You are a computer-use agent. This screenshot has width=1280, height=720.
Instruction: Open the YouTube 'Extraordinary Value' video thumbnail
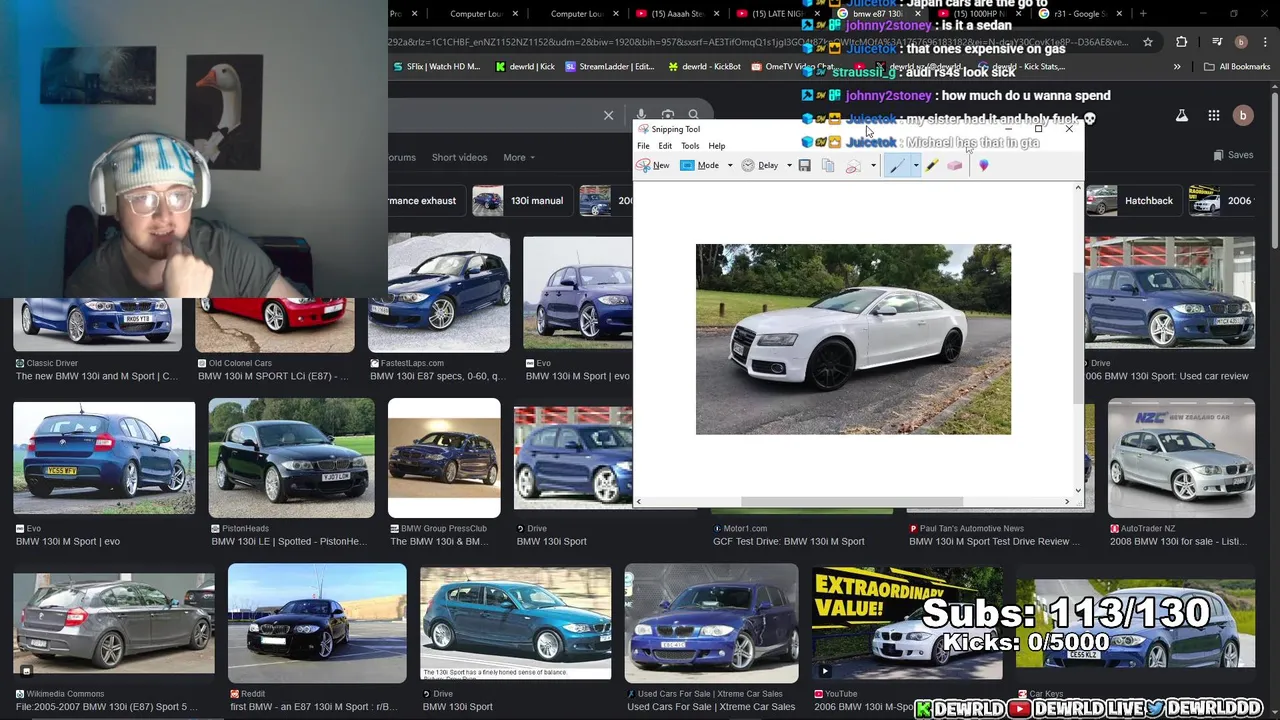(x=907, y=623)
